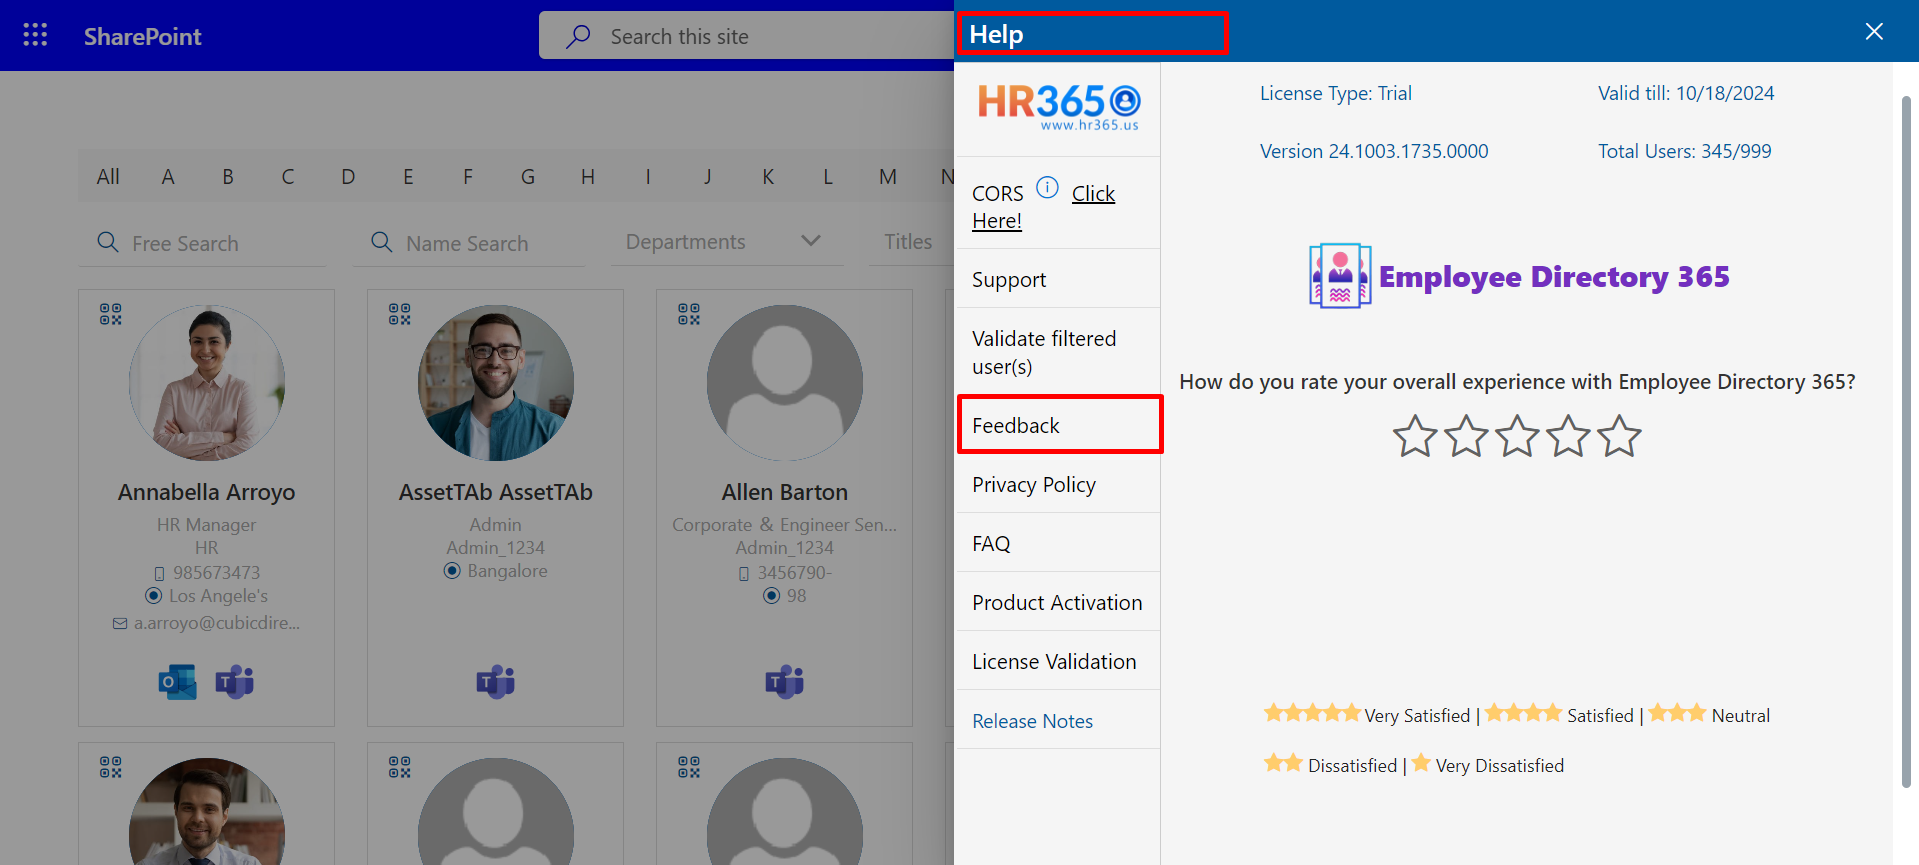1919x865 pixels.
Task: Start Teams chat with Allen Barton
Action: (x=785, y=682)
